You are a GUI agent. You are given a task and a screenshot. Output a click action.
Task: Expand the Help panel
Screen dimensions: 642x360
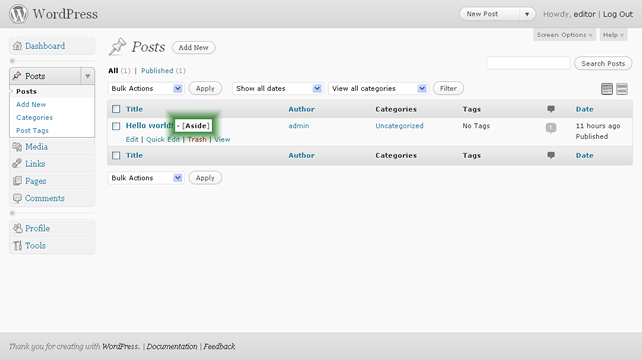click(x=613, y=35)
